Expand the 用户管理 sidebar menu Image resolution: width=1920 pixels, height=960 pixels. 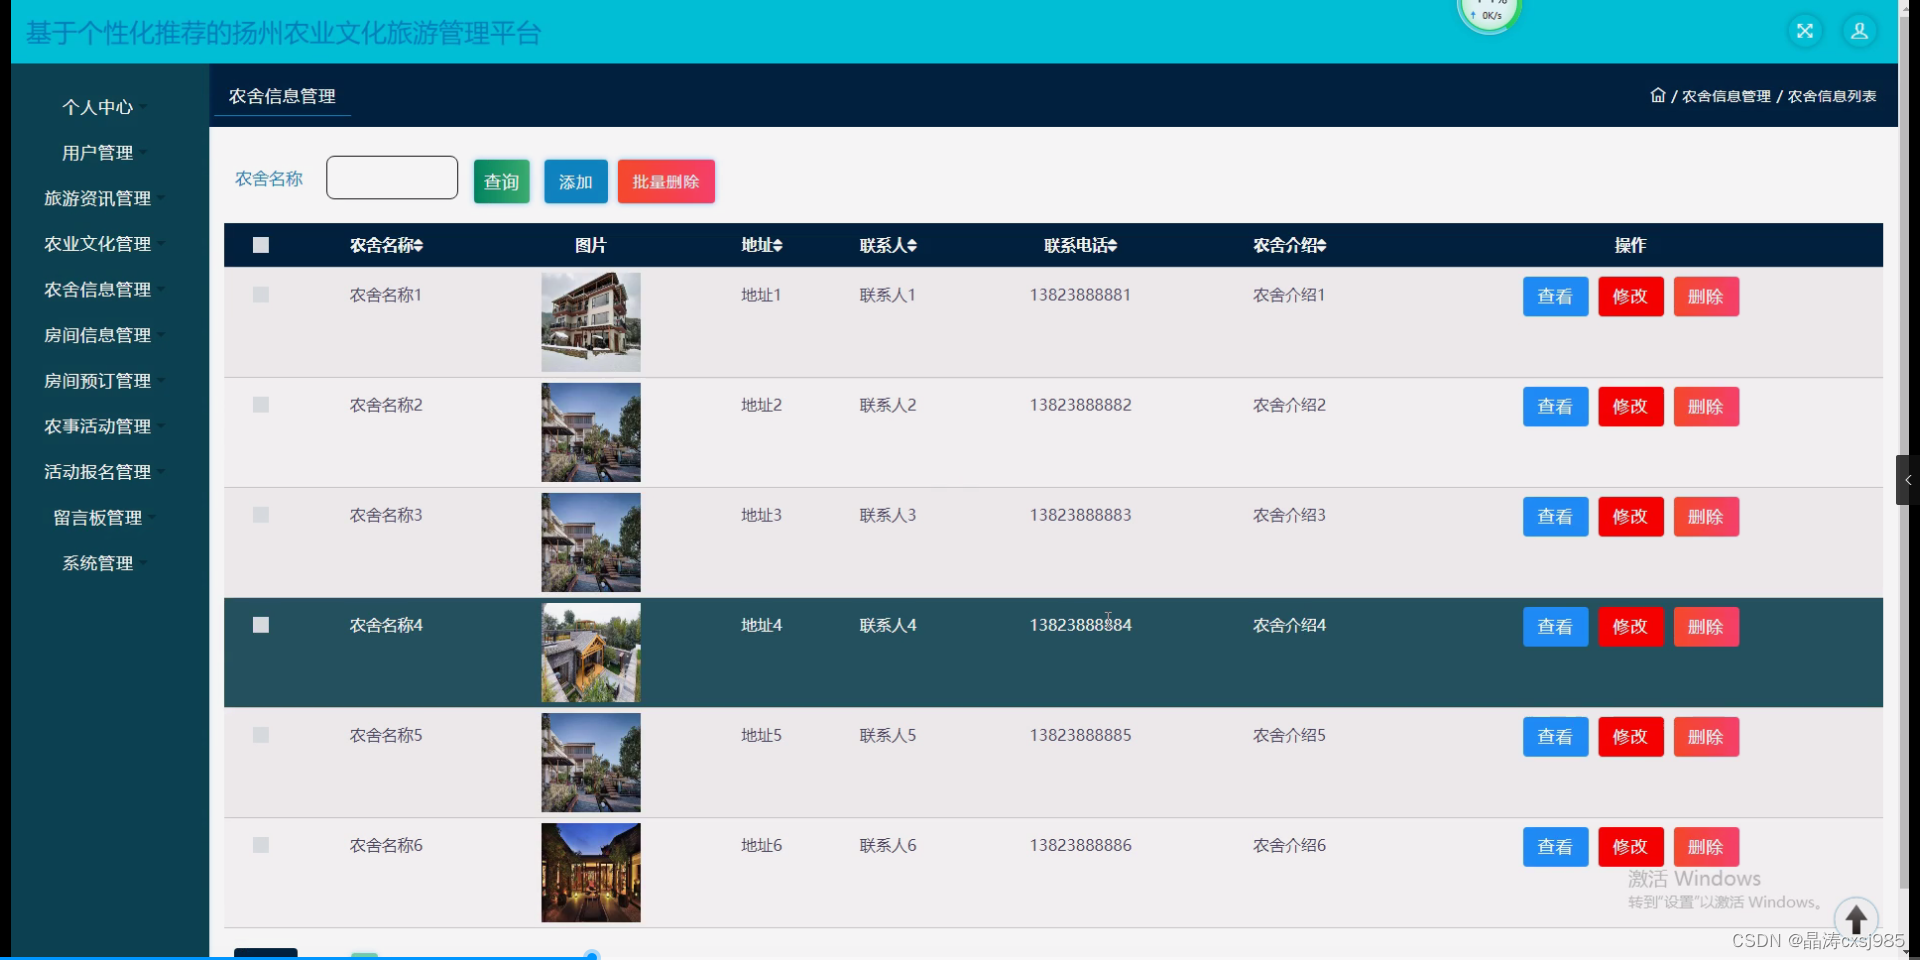point(98,153)
